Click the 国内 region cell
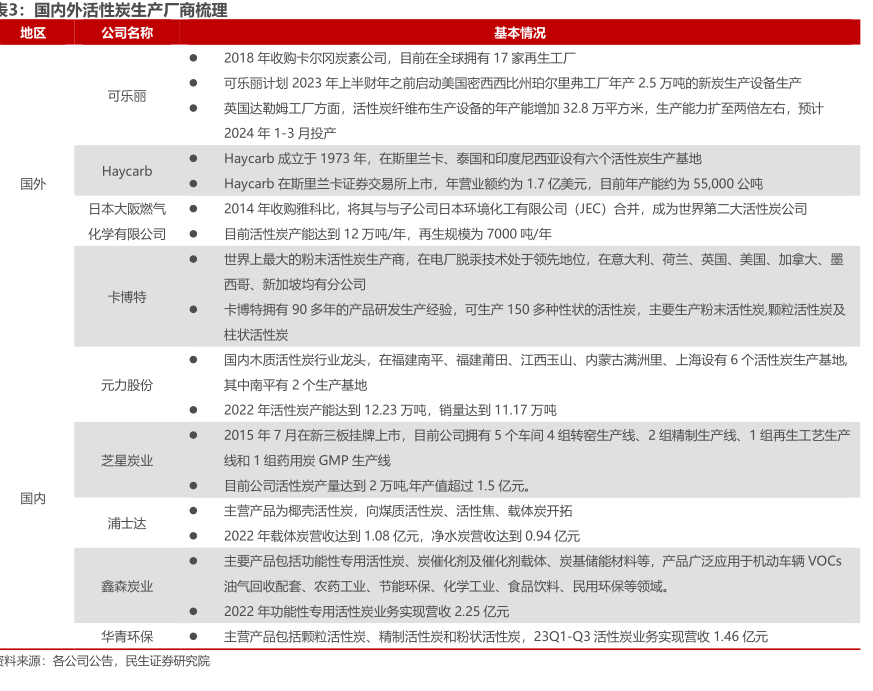Image resolution: width=873 pixels, height=691 pixels. tap(33, 498)
